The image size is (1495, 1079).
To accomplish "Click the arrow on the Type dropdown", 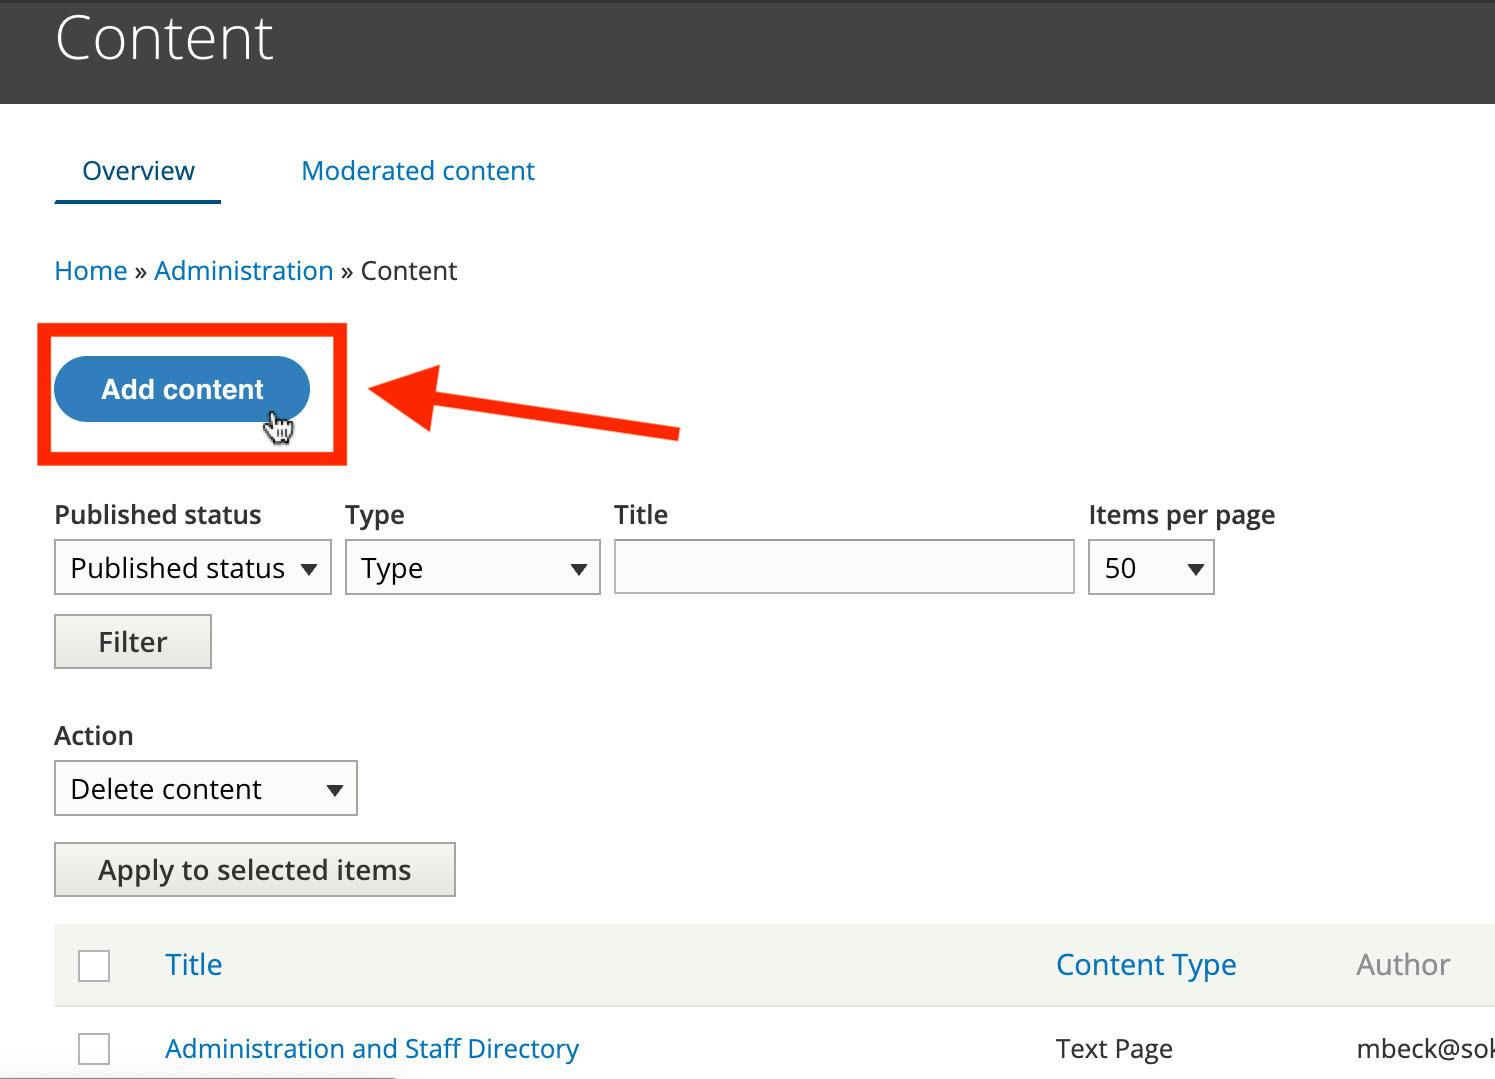I will [x=578, y=569].
